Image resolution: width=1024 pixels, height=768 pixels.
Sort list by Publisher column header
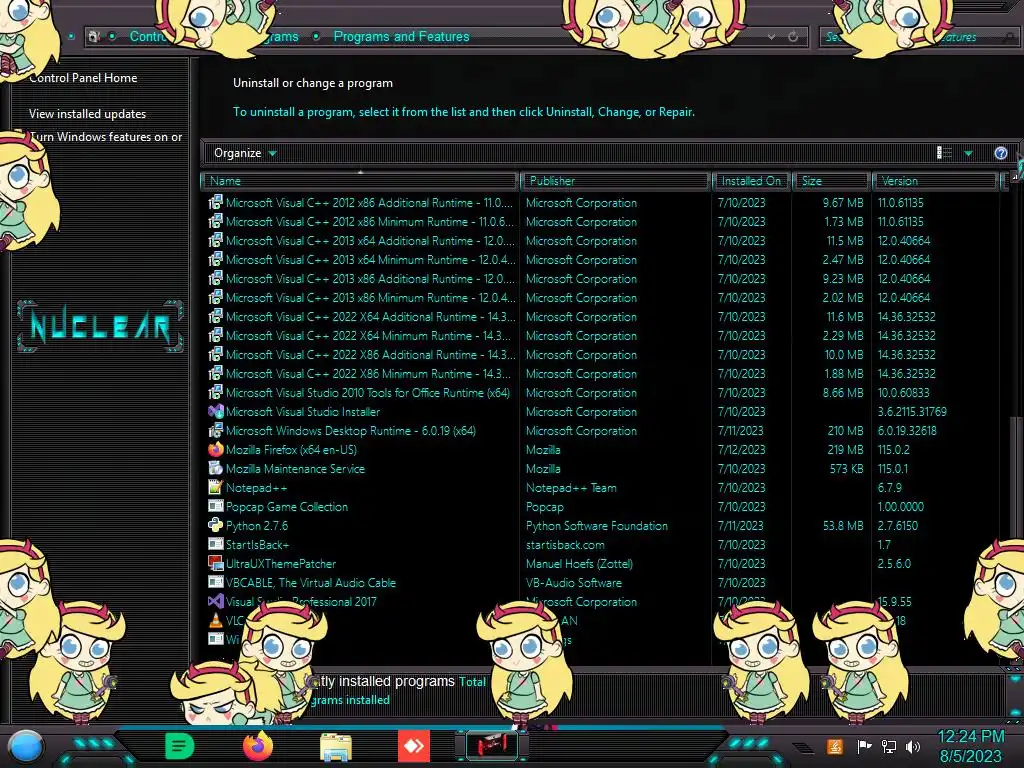point(615,181)
